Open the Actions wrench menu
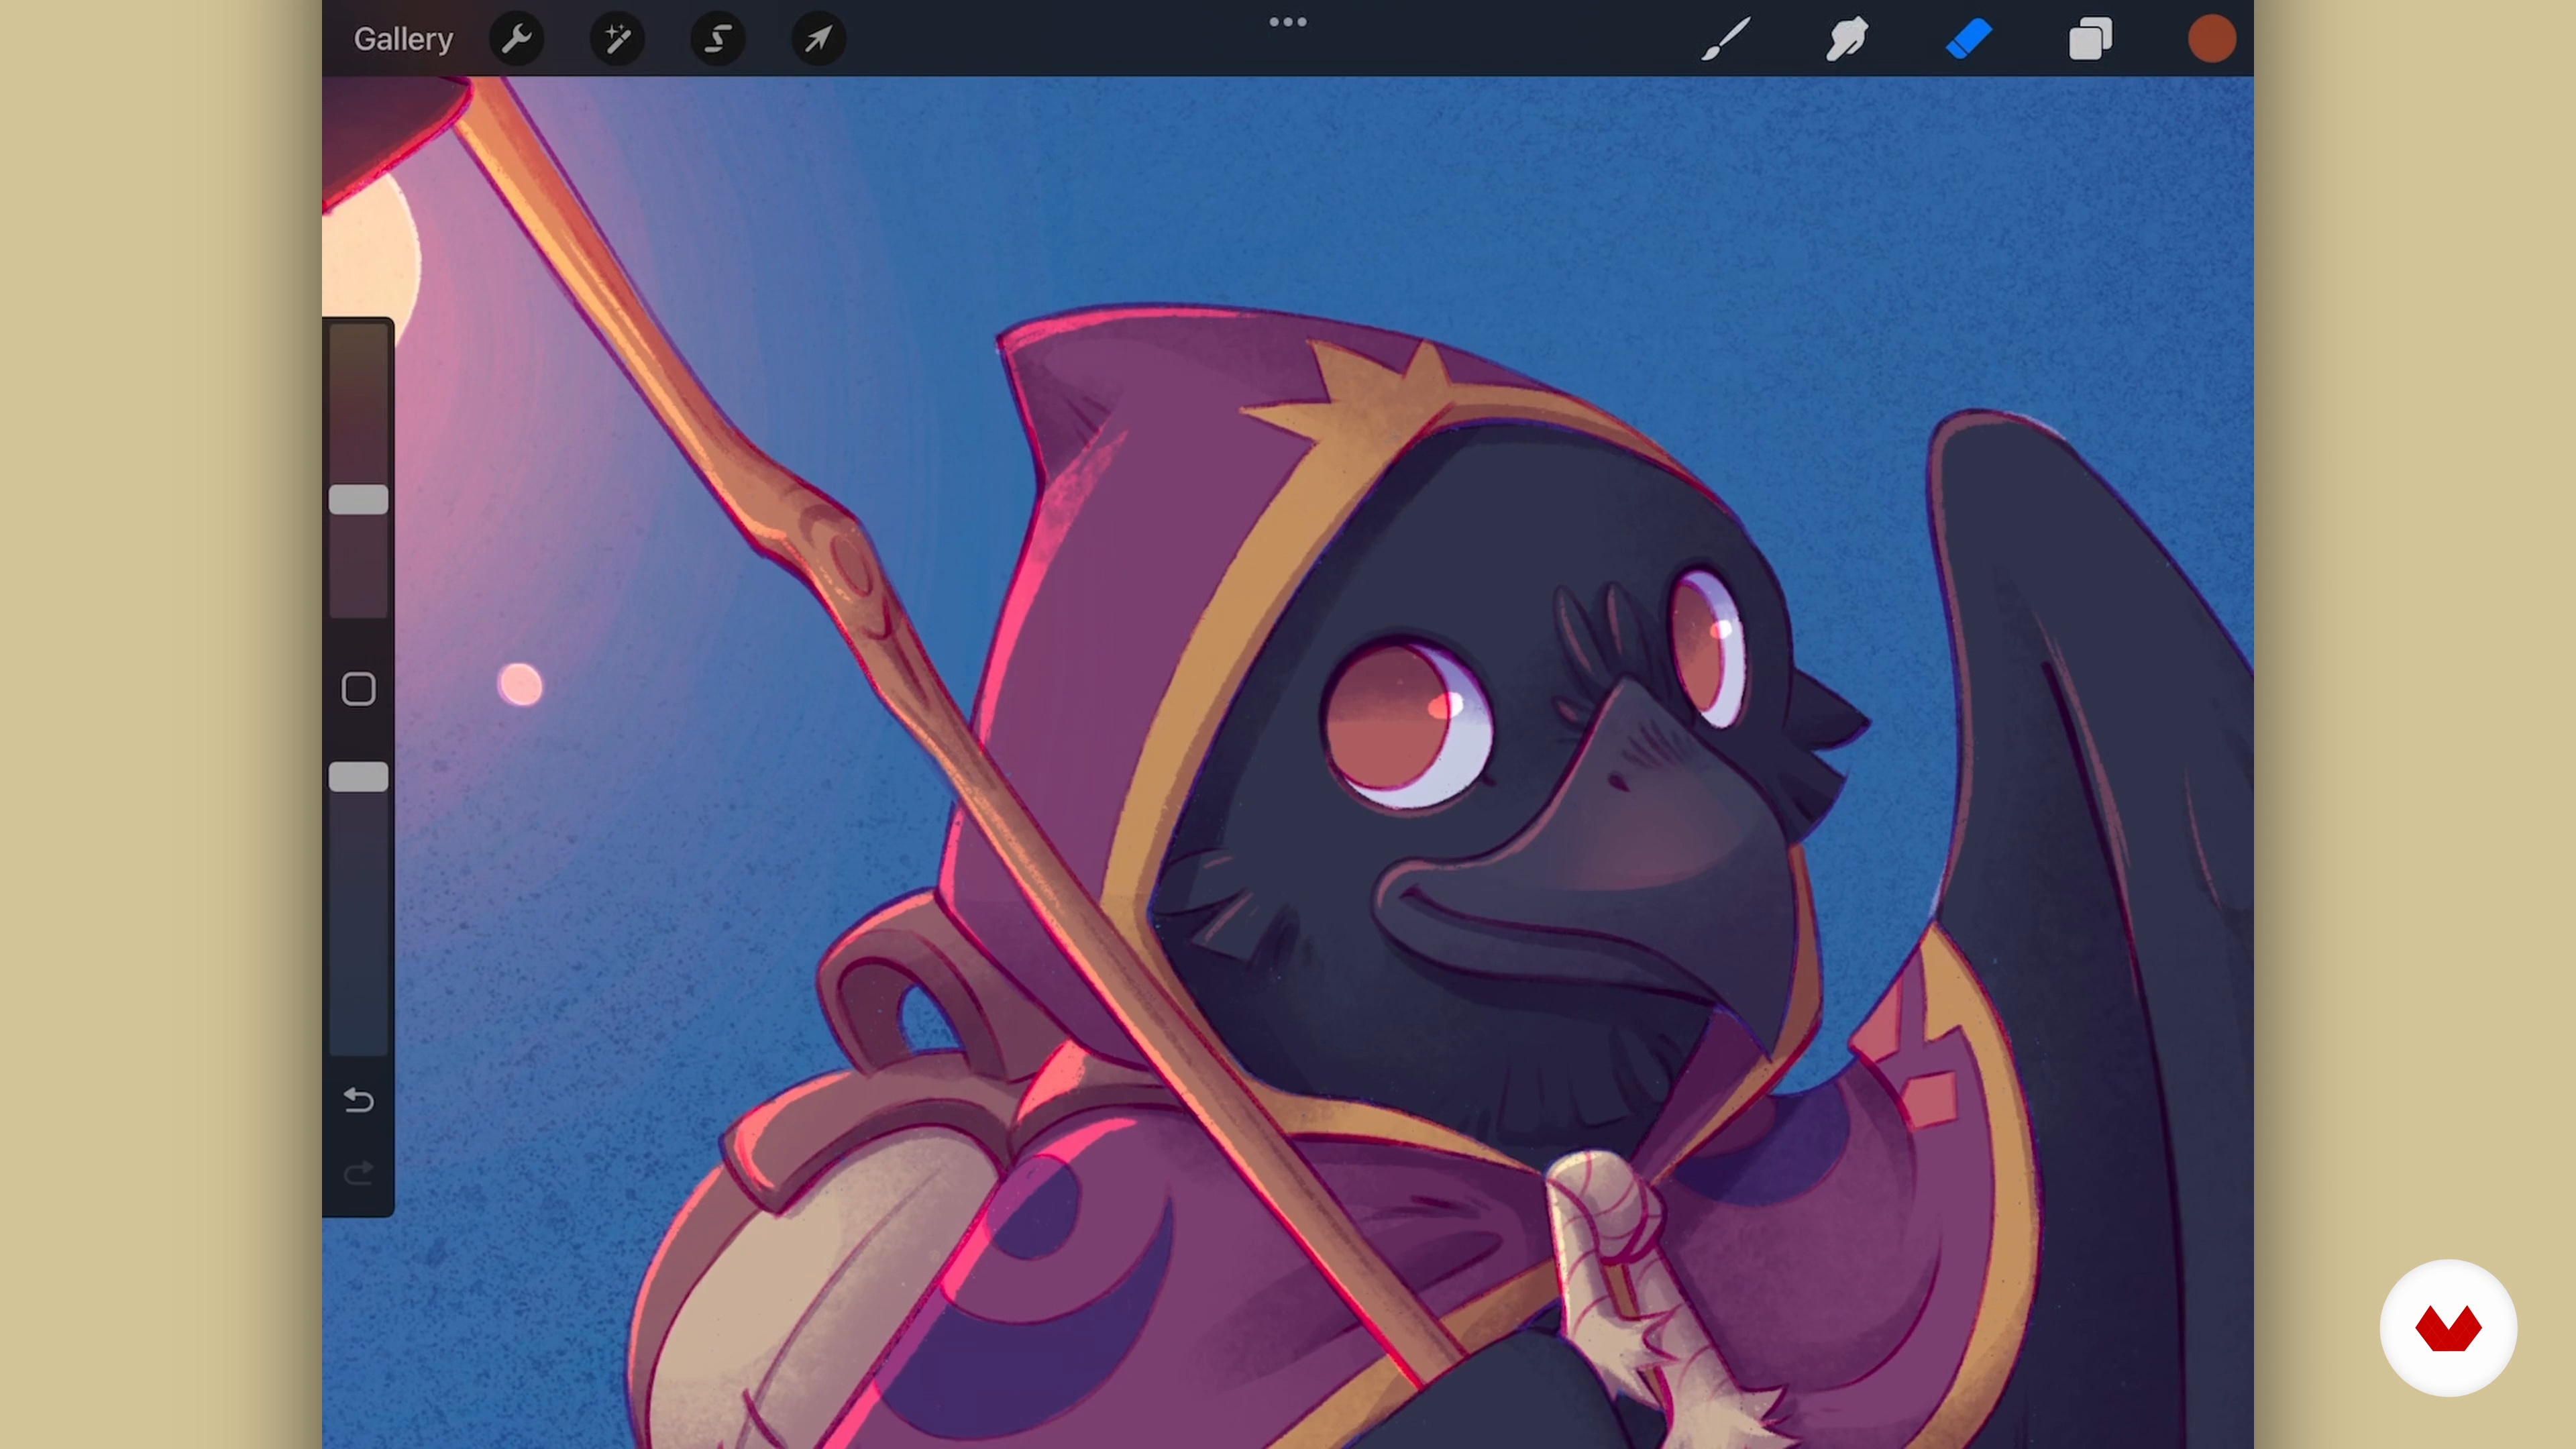2576x1449 pixels. [517, 39]
